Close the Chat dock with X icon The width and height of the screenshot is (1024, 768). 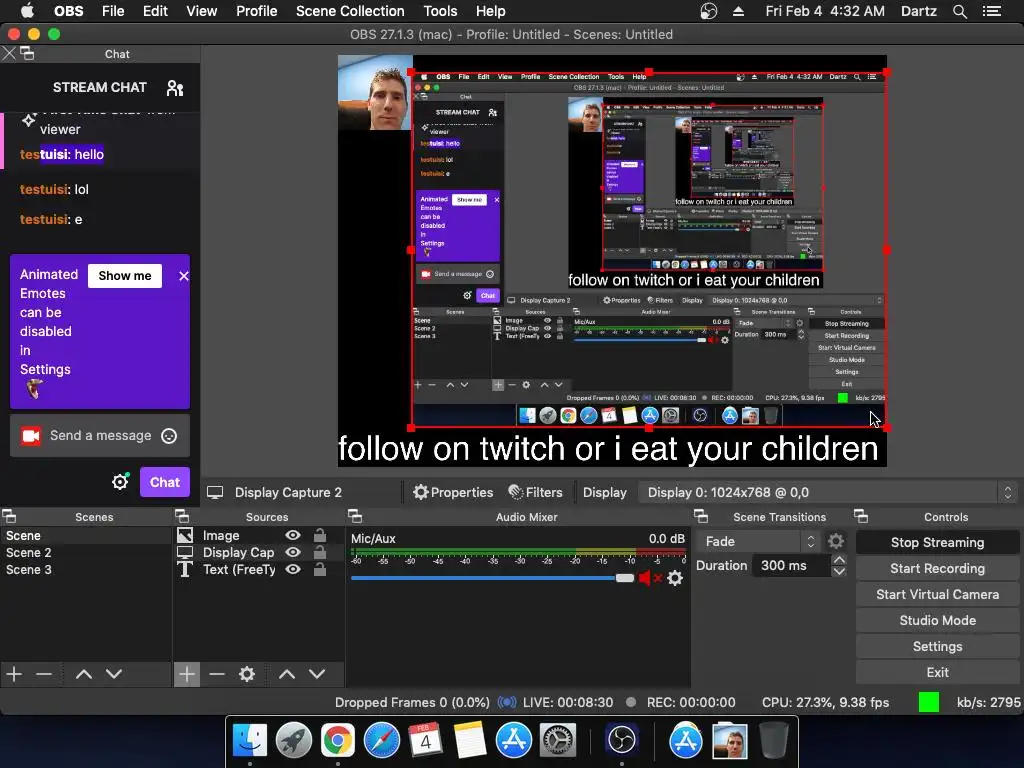point(9,54)
